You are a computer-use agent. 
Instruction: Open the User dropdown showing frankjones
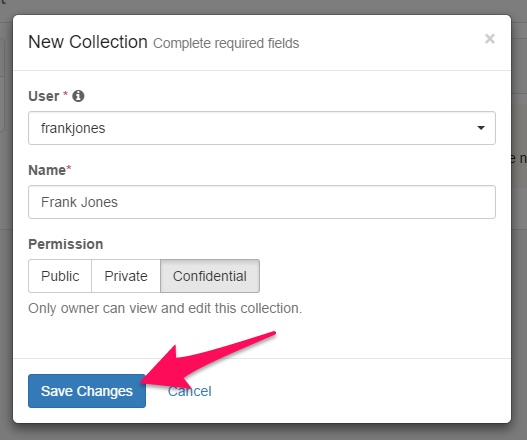point(262,128)
